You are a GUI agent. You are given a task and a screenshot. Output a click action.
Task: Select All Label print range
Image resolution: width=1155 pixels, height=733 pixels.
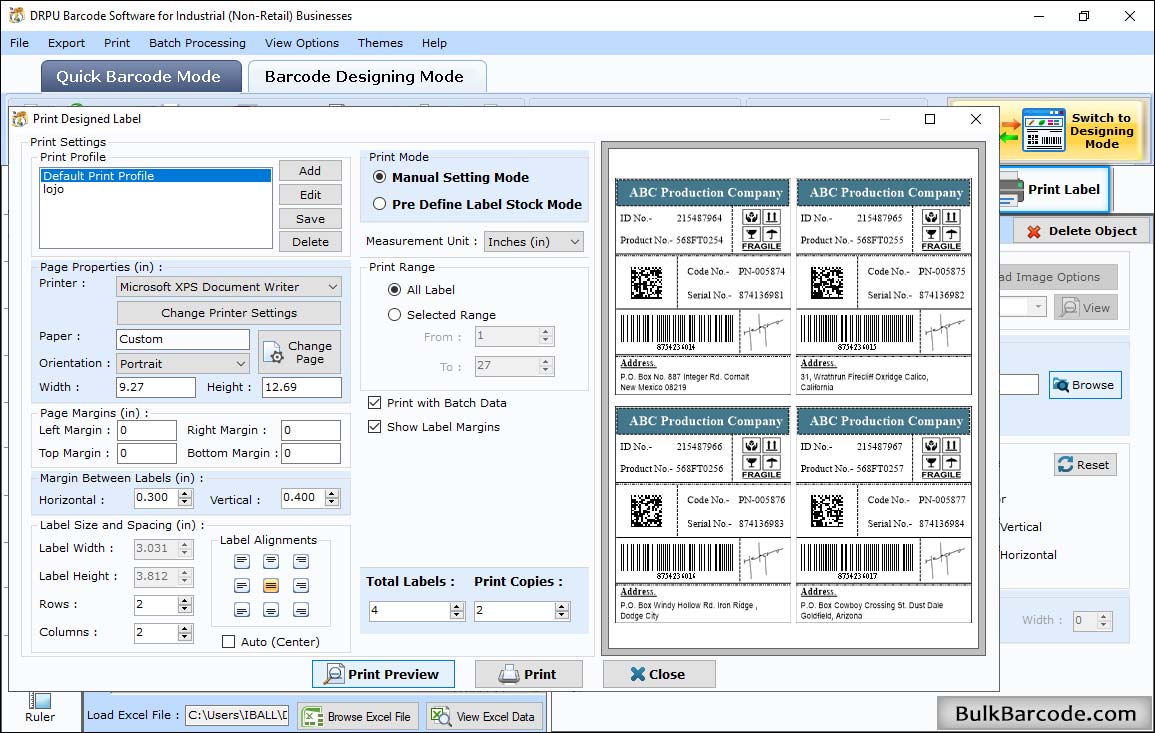(x=395, y=290)
